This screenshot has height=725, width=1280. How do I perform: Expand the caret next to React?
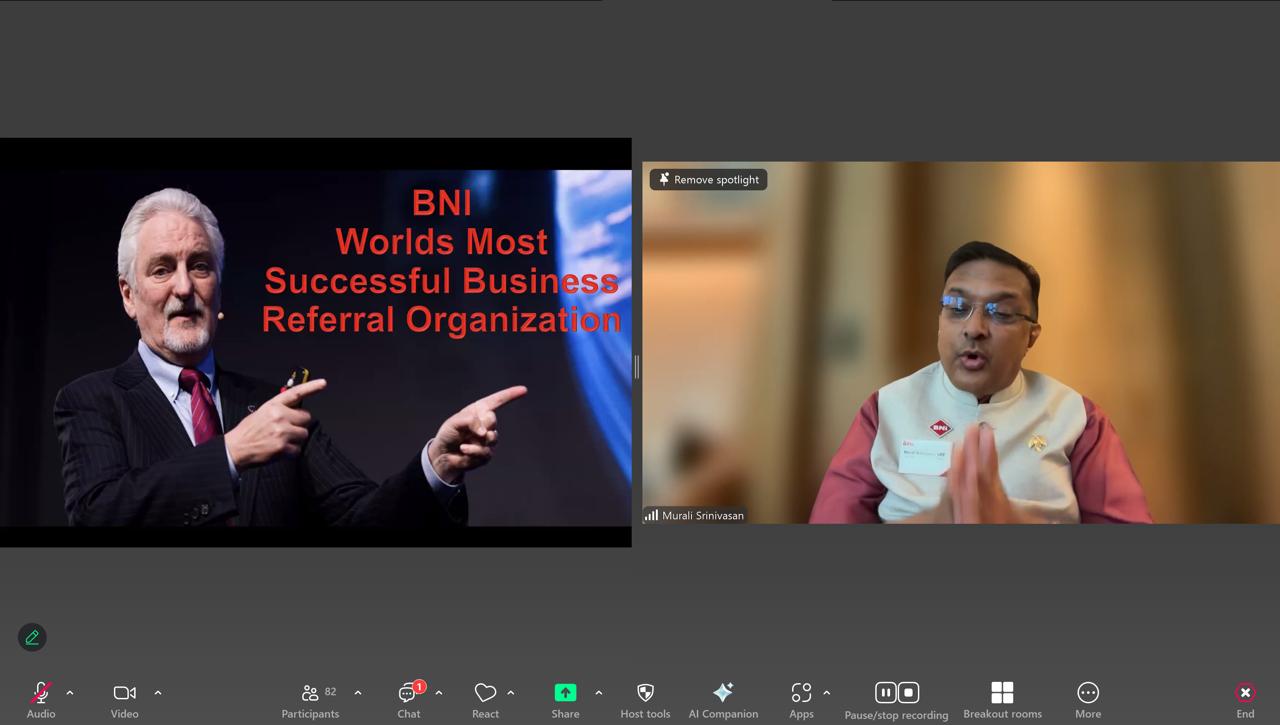[511, 693]
